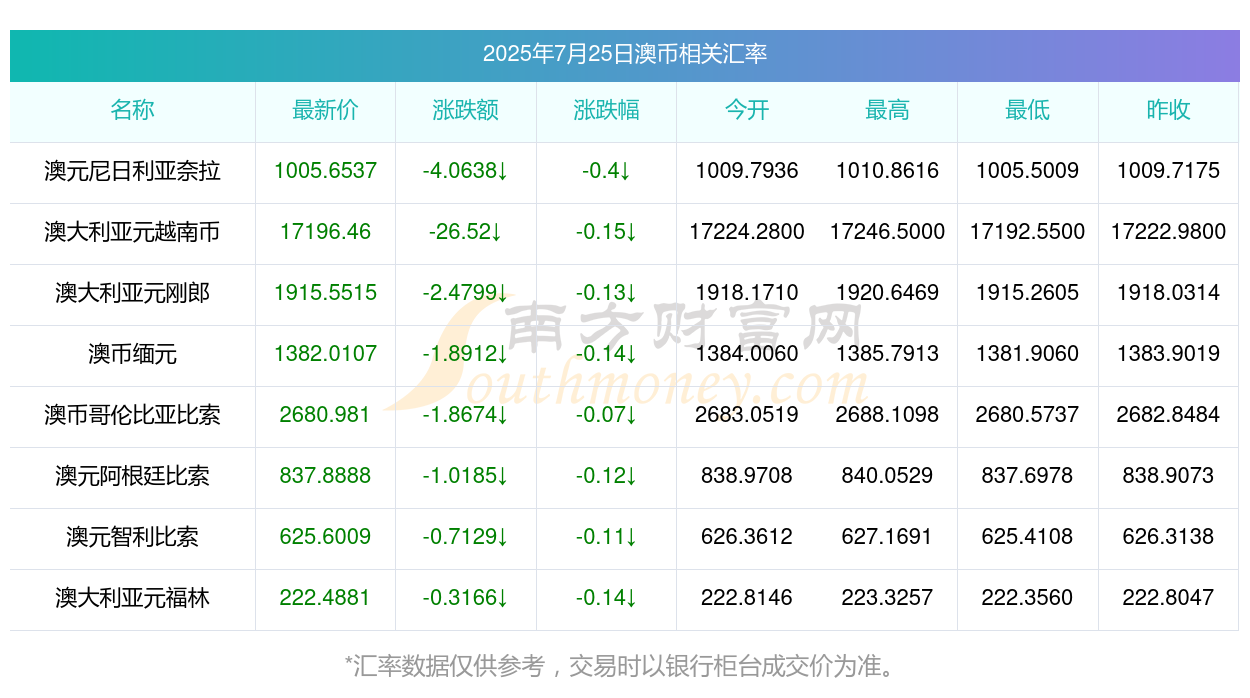Select the 涨跌幅 column header
This screenshot has width=1250, height=698.
pos(606,110)
